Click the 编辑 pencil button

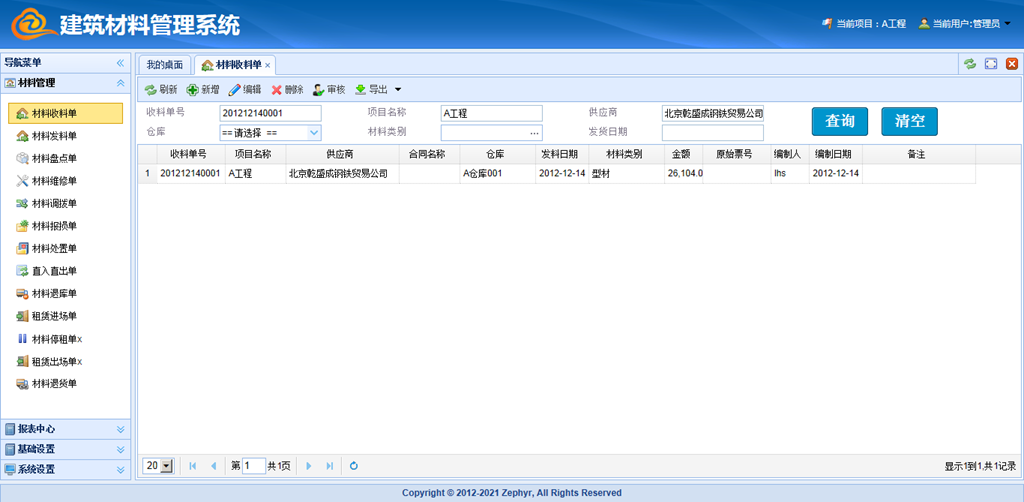(x=245, y=89)
